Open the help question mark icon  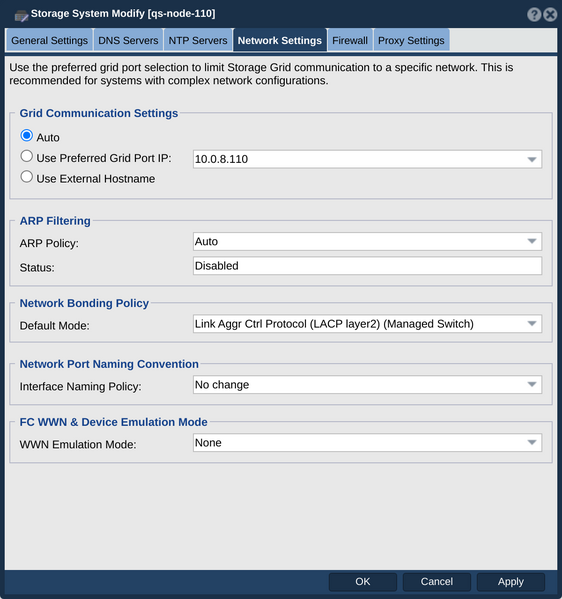pos(534,15)
